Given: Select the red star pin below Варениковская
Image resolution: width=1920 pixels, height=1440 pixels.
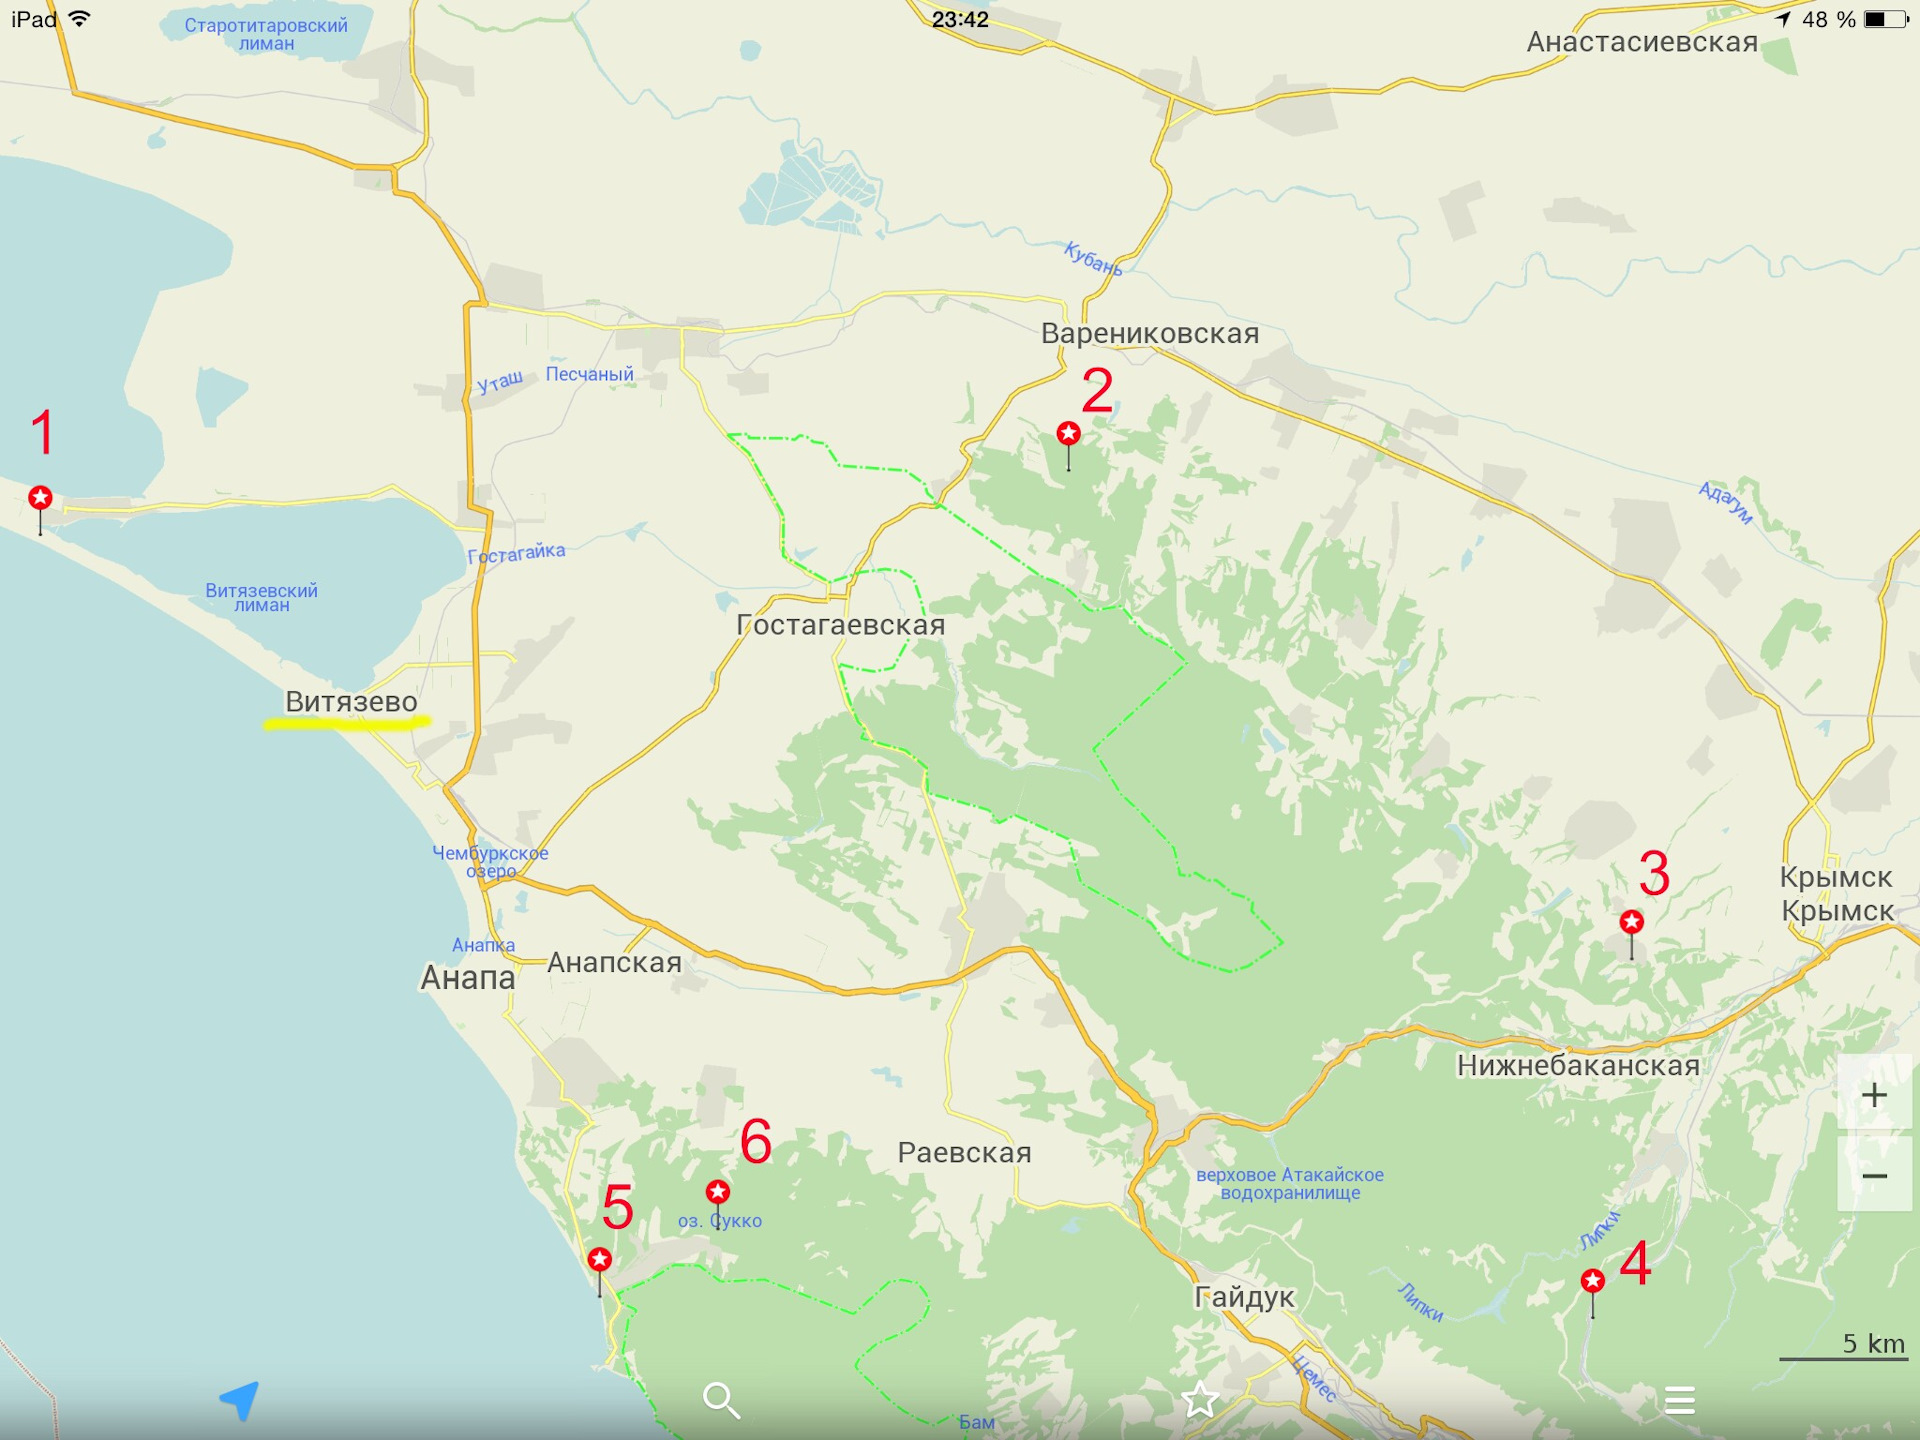Looking at the screenshot, I should (1068, 433).
